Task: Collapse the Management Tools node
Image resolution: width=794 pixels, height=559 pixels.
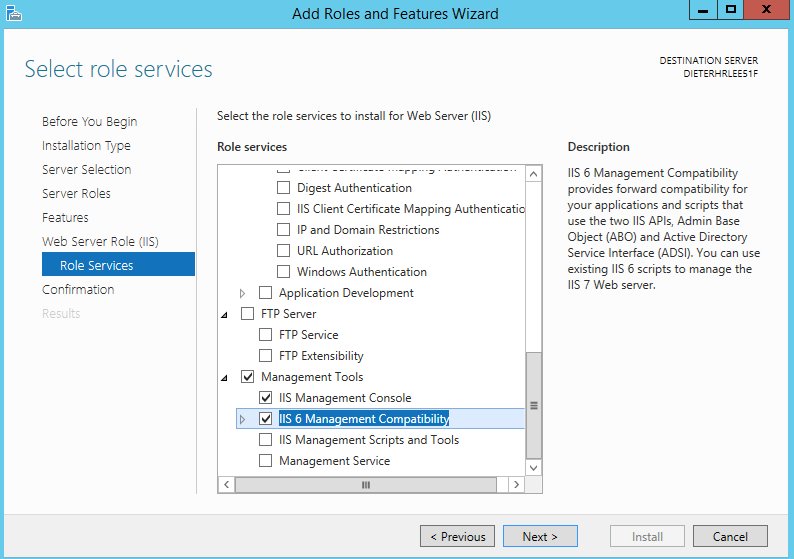Action: [224, 378]
